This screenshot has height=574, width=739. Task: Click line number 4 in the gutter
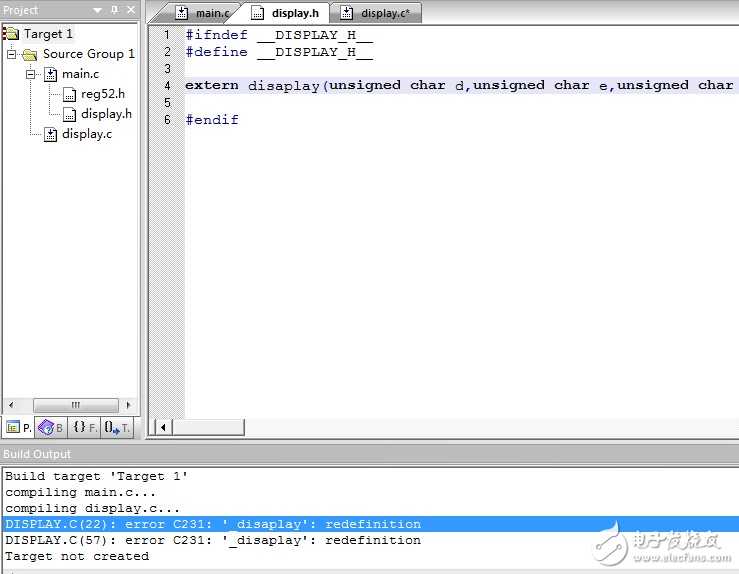tap(167, 86)
